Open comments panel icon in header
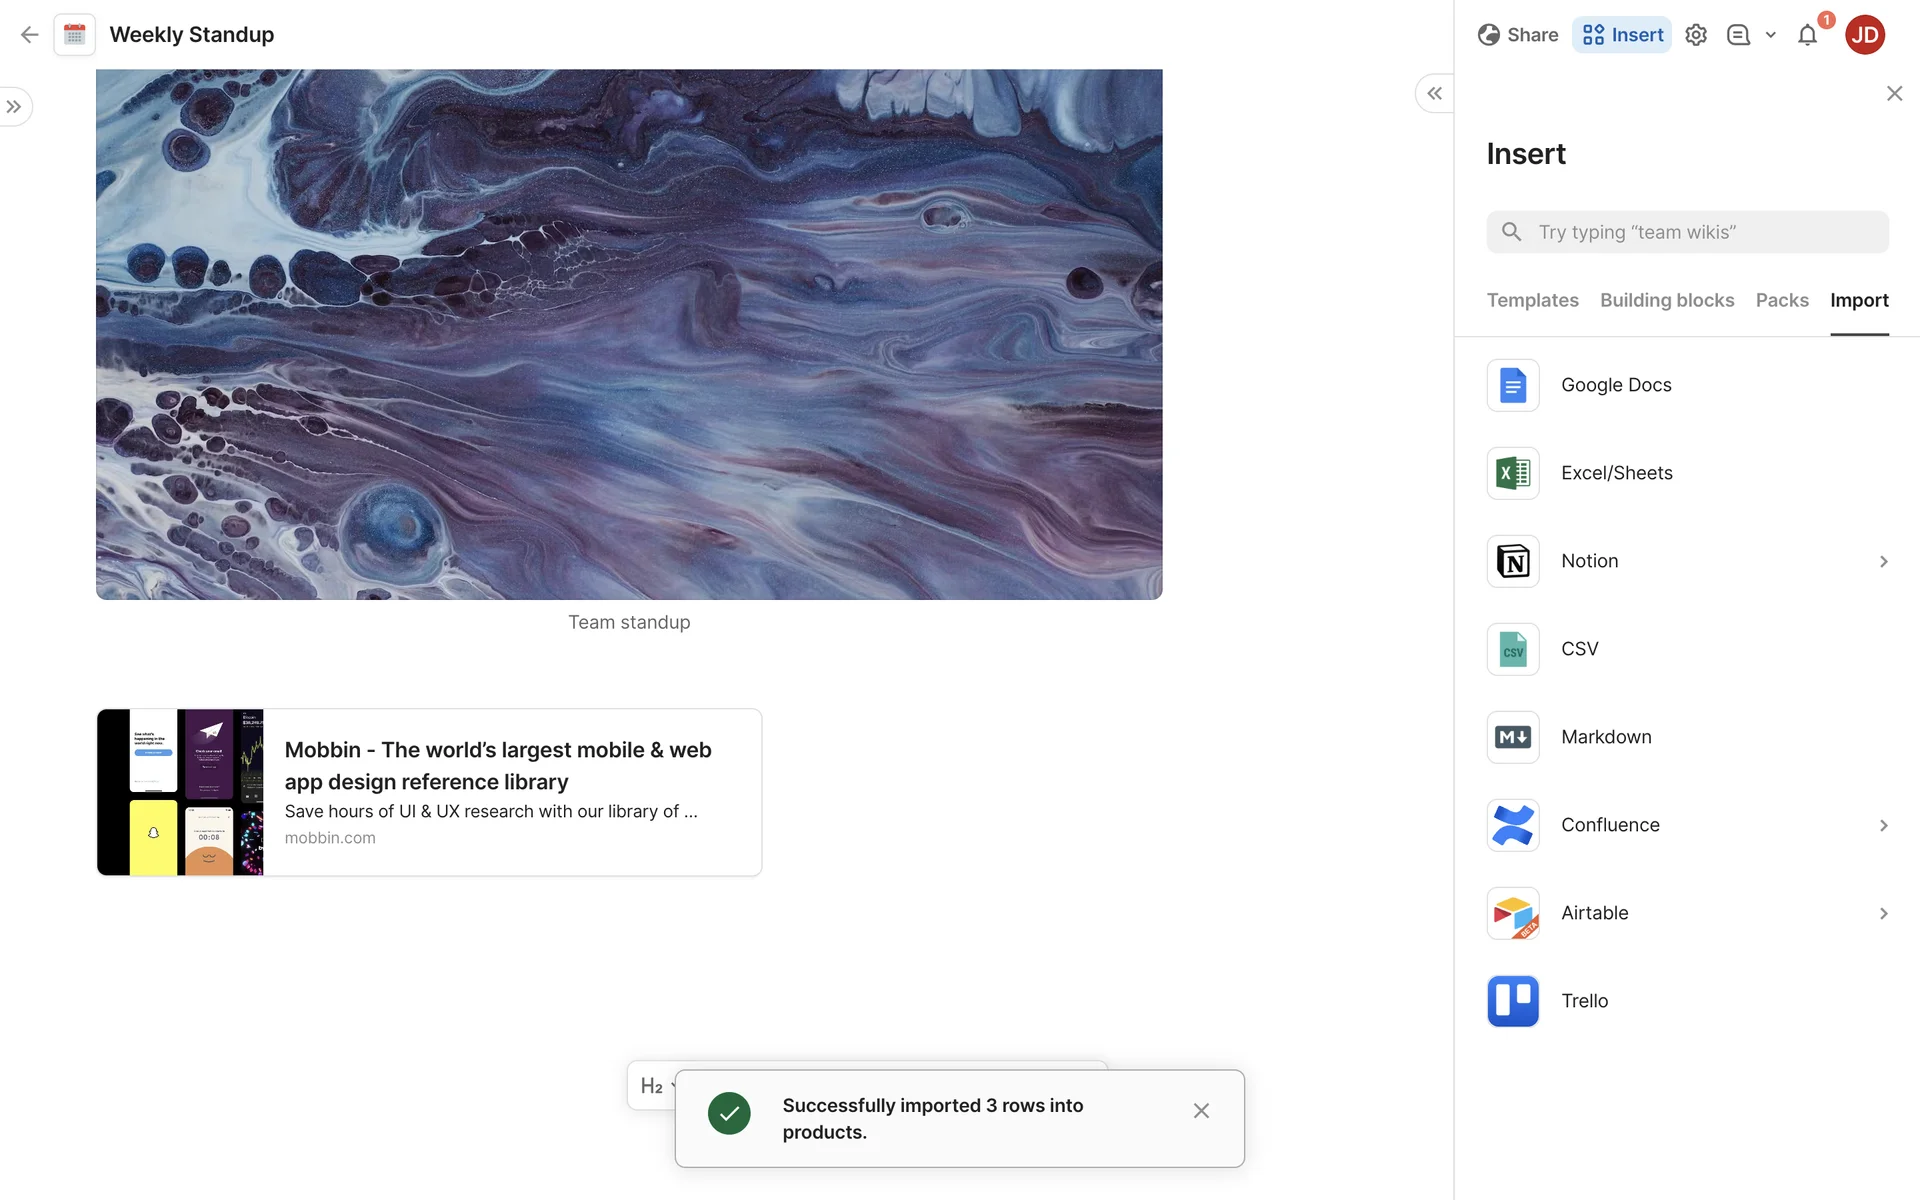1920x1200 pixels. (x=1738, y=35)
